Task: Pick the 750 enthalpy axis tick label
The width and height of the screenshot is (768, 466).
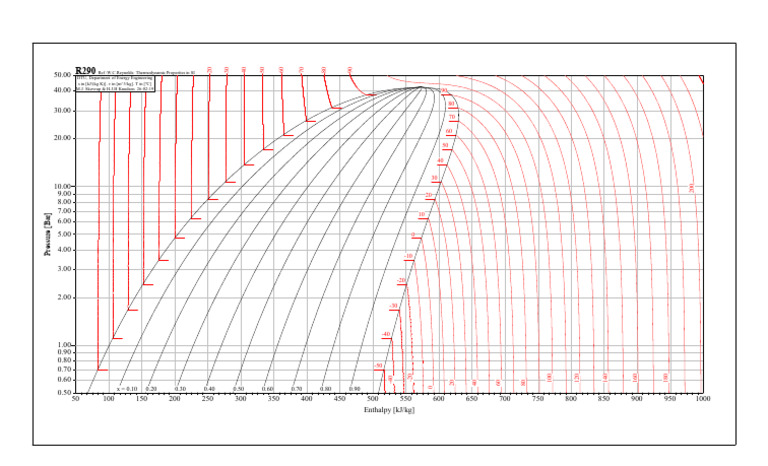Action: (x=538, y=399)
